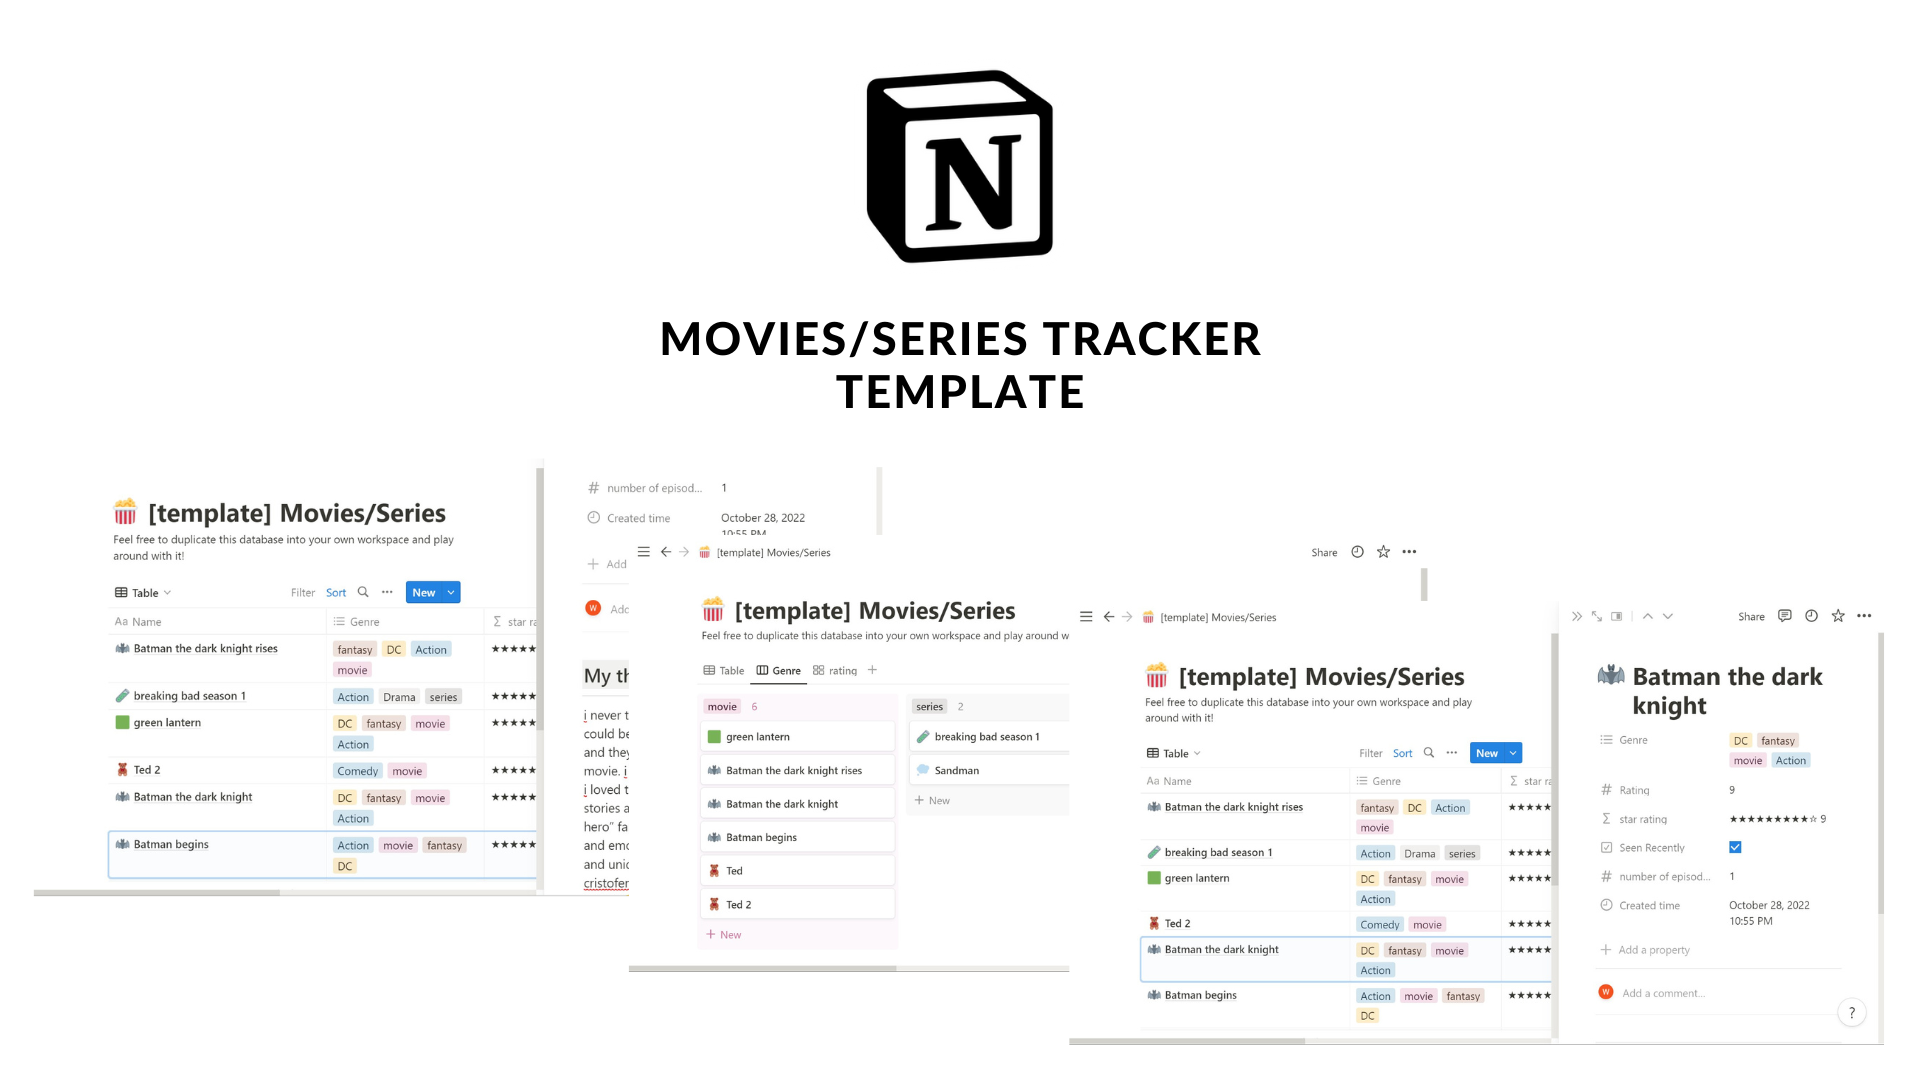Viewport: 1920px width, 1080px height.
Task: Open the New entry dropdown button
Action: pos(450,591)
